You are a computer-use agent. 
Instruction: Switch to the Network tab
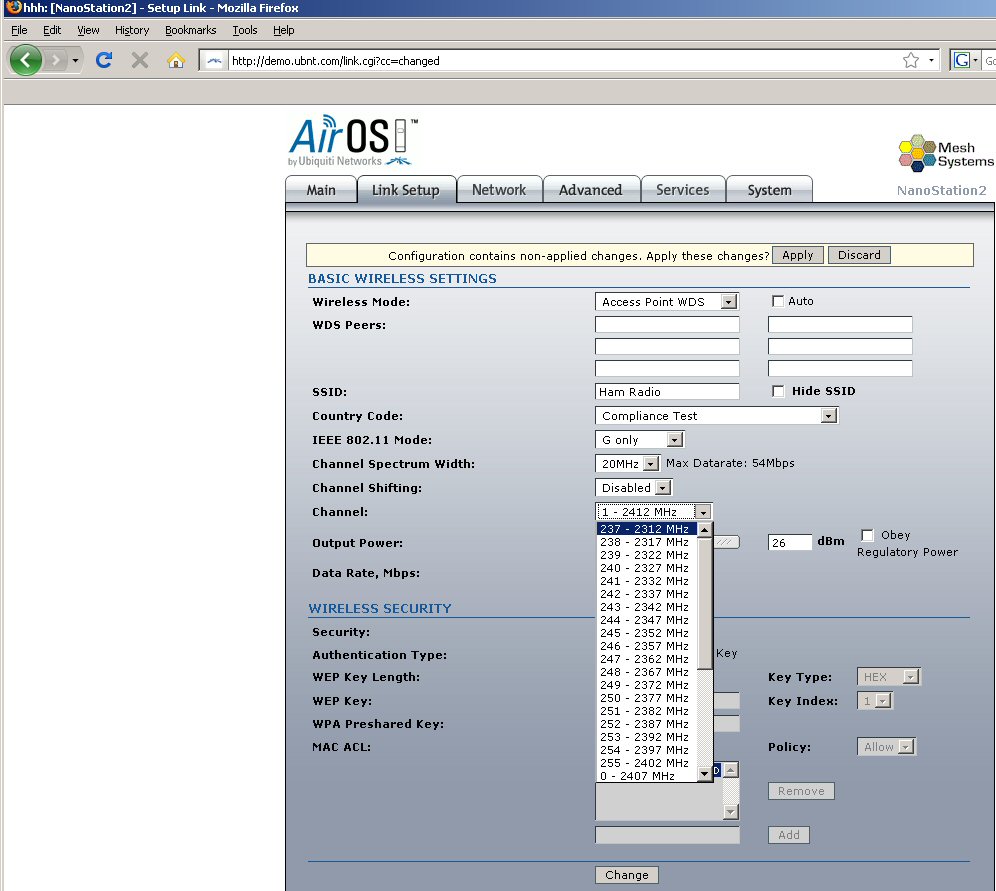pos(499,190)
